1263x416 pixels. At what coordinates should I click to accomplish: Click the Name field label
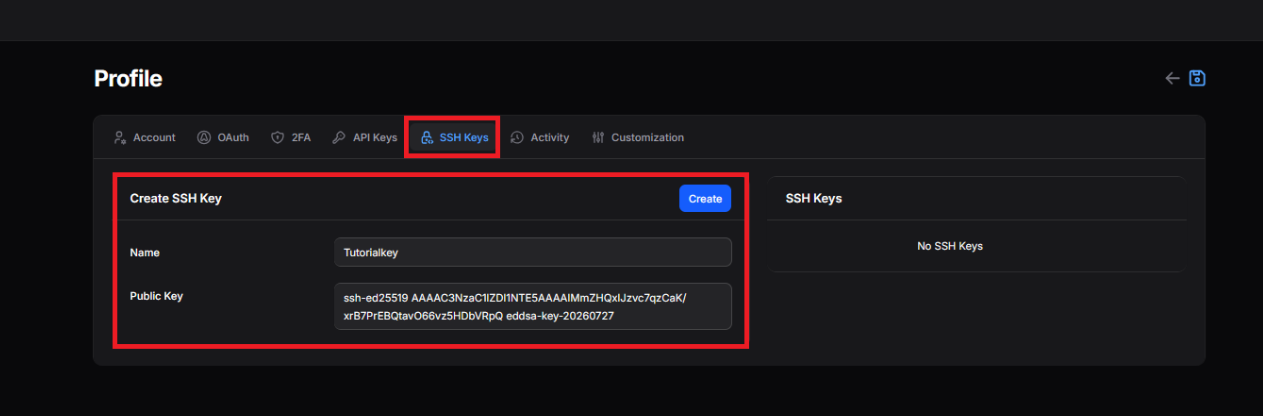pyautogui.click(x=145, y=253)
